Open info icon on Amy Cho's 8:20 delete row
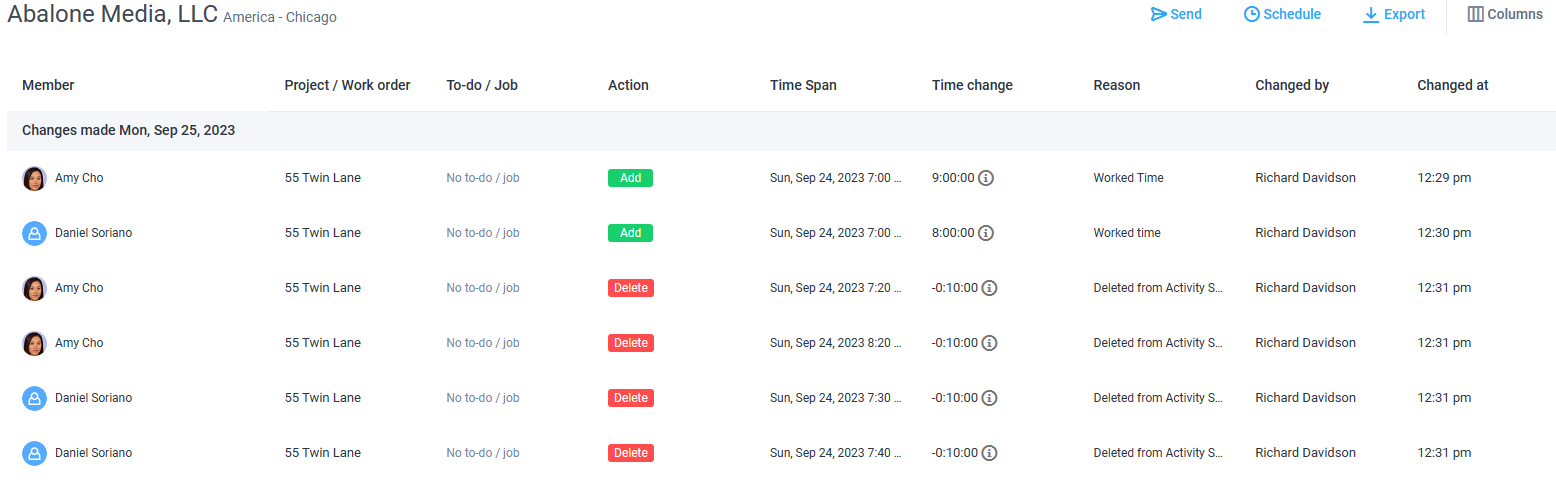The width and height of the screenshot is (1556, 482). tap(989, 343)
